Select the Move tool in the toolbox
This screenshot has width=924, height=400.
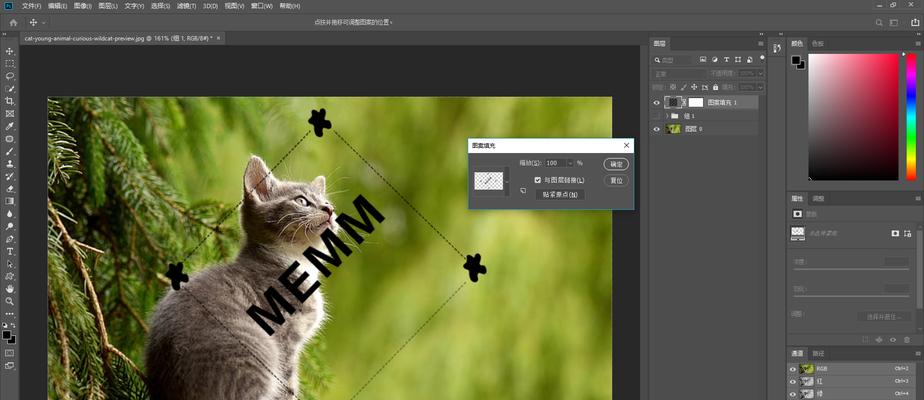[9, 51]
